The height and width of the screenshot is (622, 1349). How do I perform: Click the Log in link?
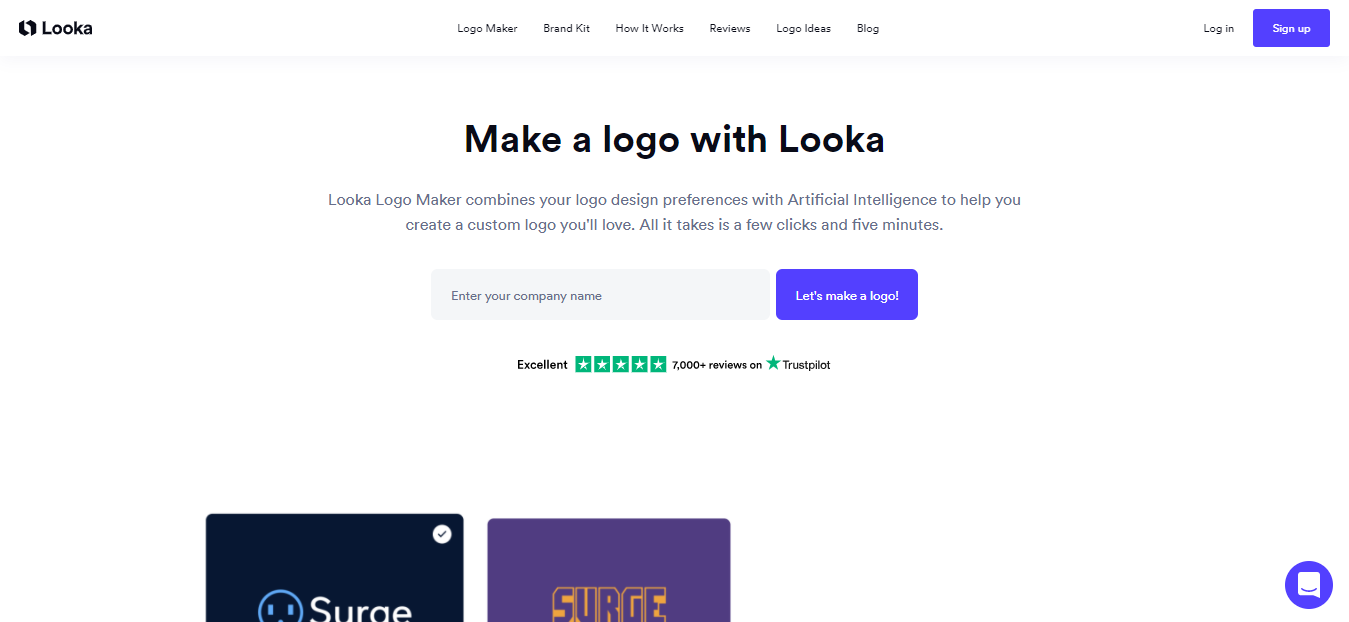point(1219,28)
